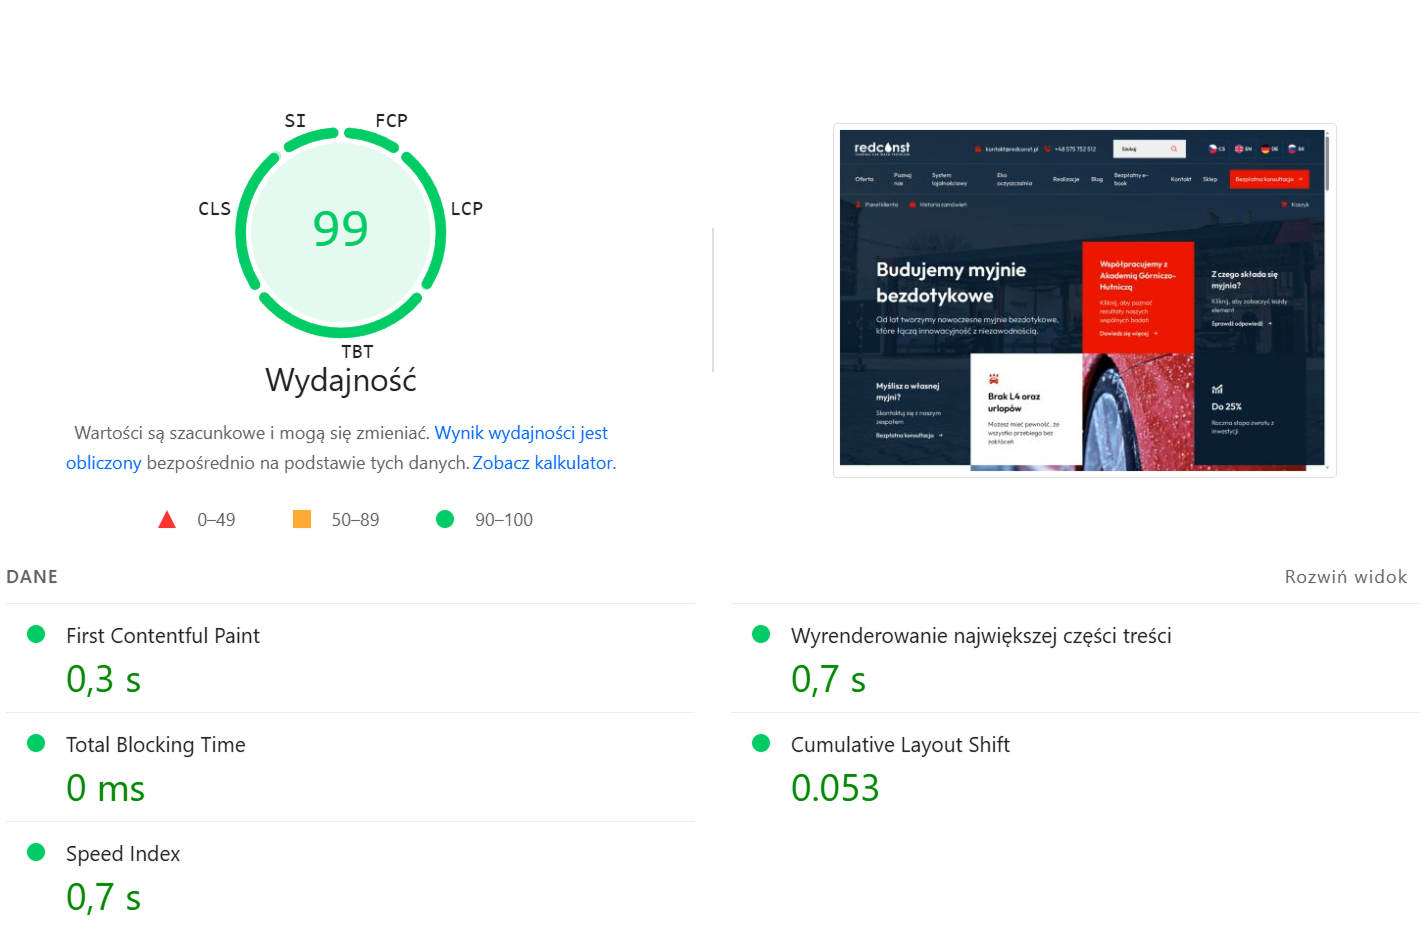
Task: Click the 99 performance score gauge
Action: pos(340,229)
